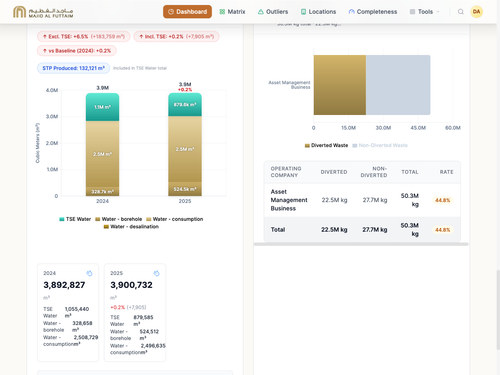
Task: Click the 44.8% rate badge in Asset Management row
Action: 442,200
